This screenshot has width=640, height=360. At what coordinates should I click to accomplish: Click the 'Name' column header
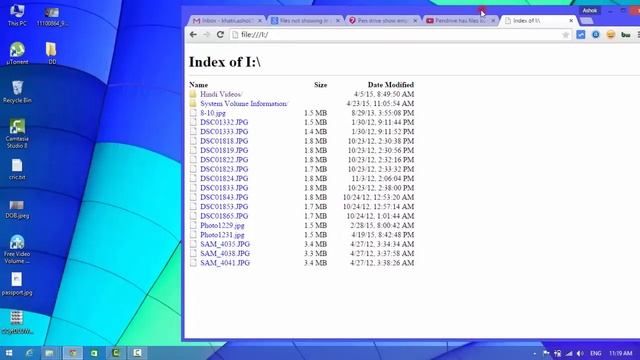pyautogui.click(x=198, y=85)
